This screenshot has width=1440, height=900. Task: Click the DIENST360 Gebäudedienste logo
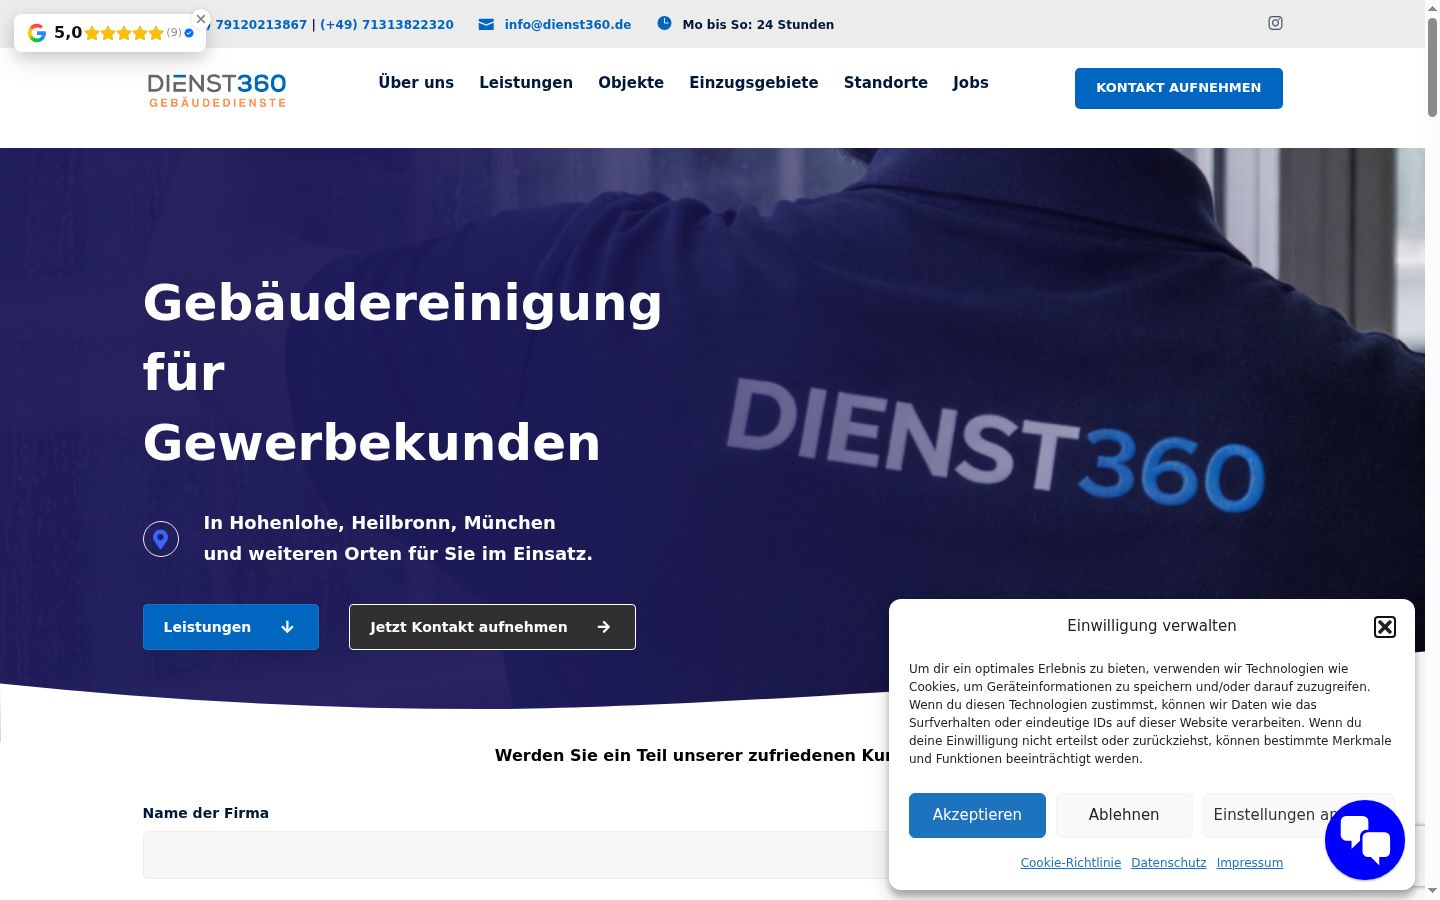[x=217, y=90]
